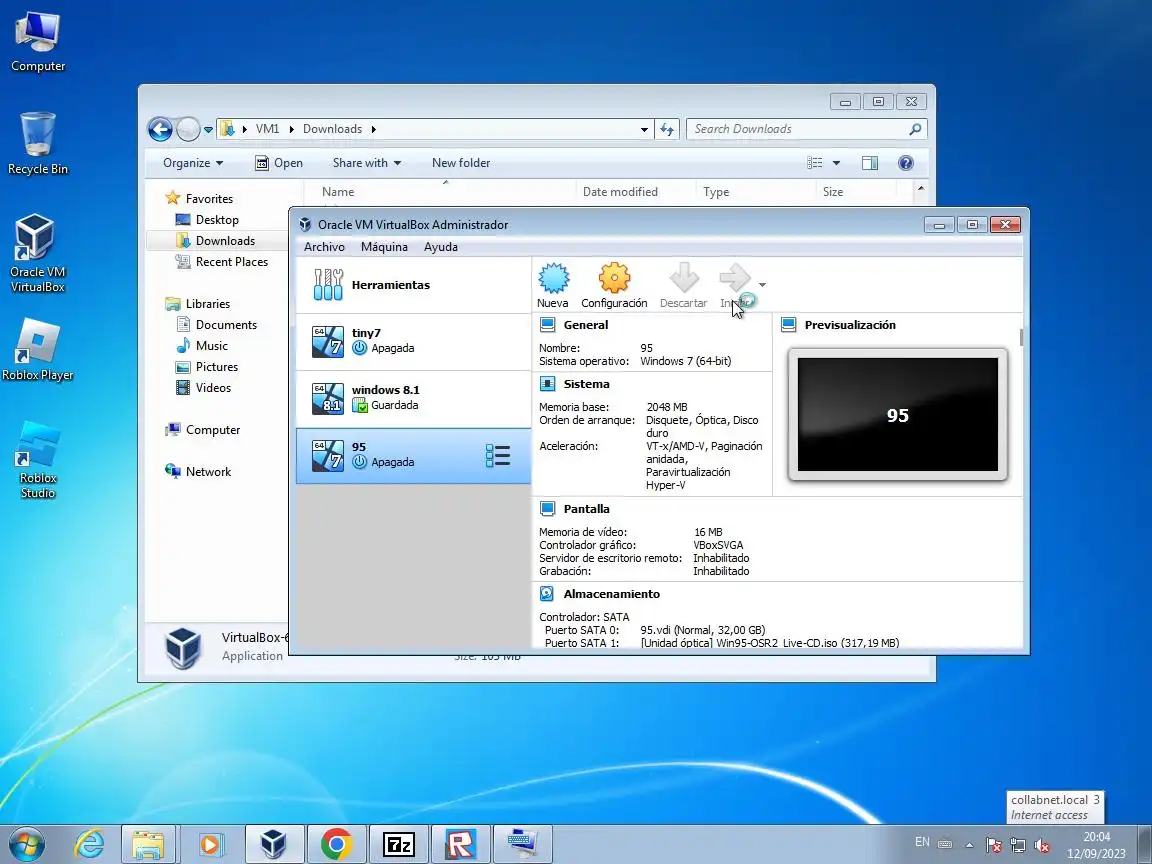Expand the Iniciar dropdown arrow

pyautogui.click(x=763, y=285)
